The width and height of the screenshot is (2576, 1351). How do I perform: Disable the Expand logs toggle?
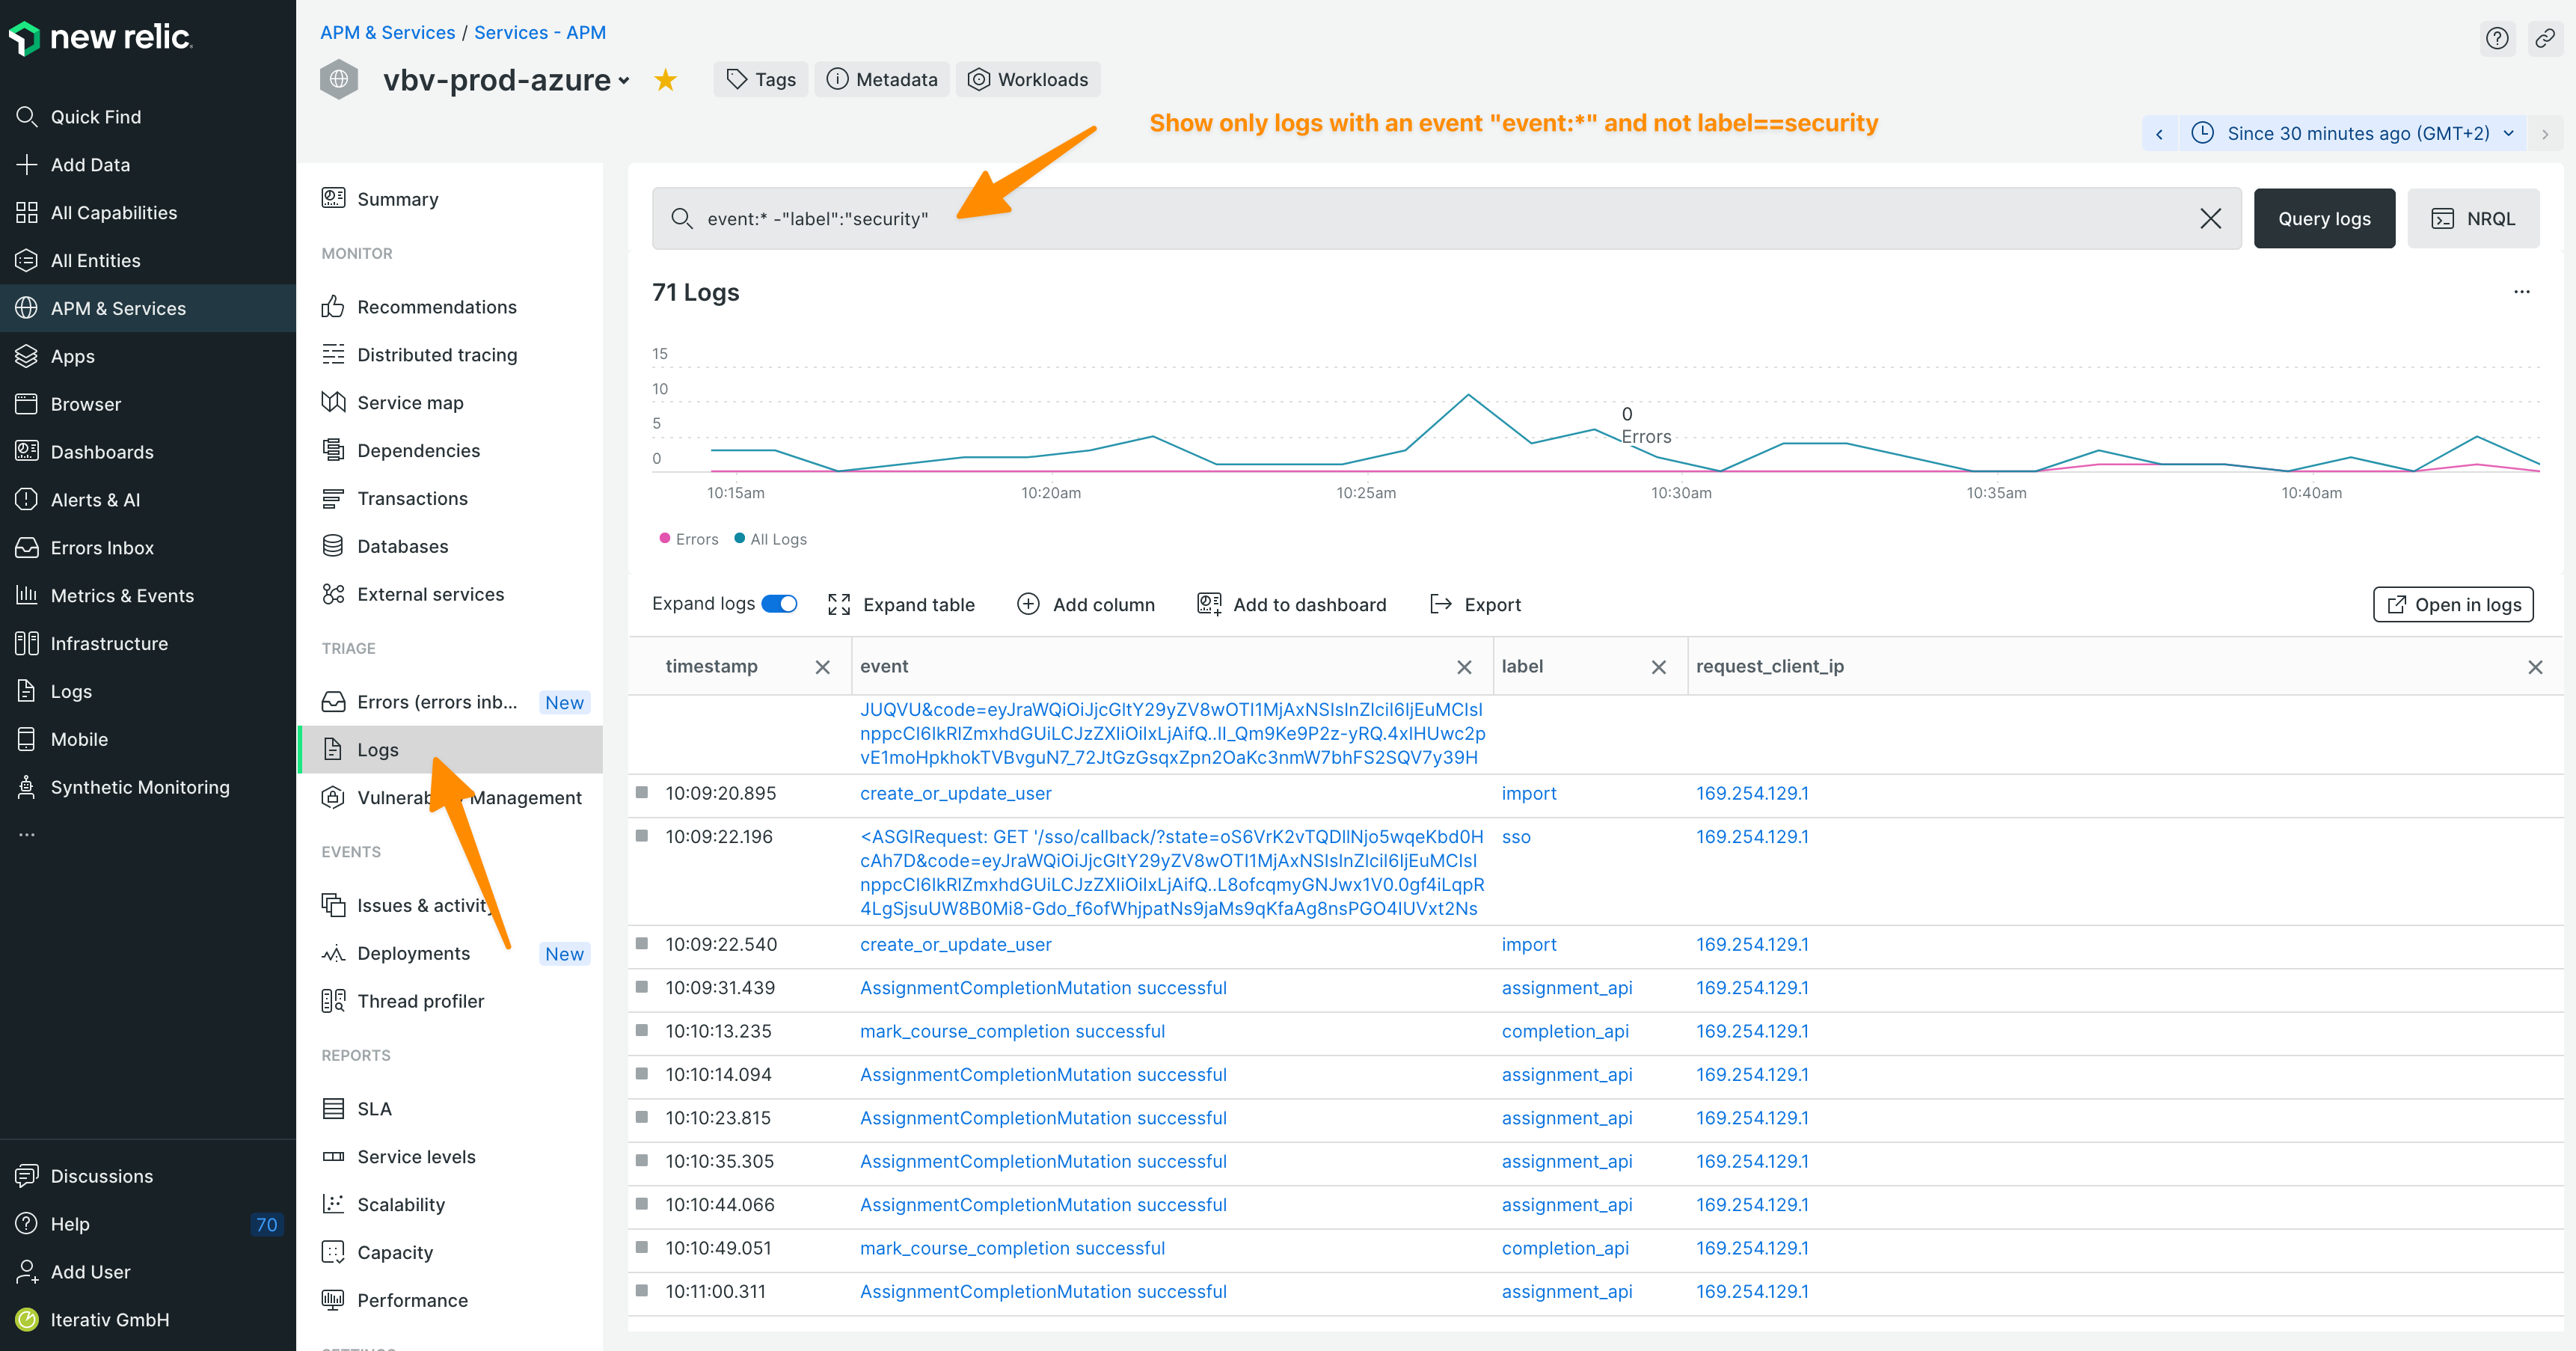(x=780, y=604)
